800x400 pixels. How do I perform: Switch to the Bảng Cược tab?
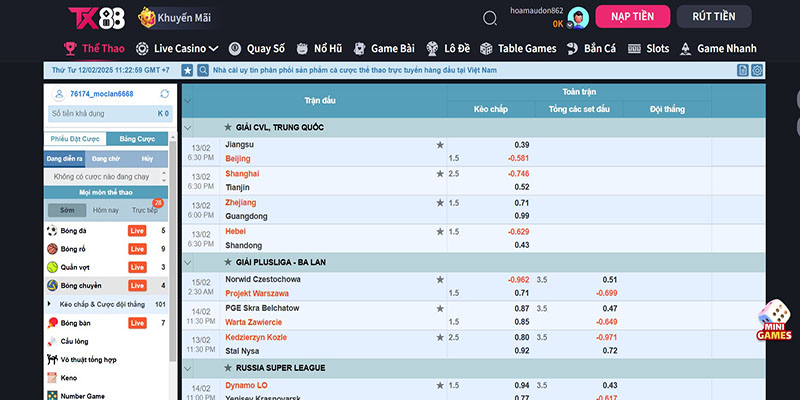pyautogui.click(x=137, y=139)
